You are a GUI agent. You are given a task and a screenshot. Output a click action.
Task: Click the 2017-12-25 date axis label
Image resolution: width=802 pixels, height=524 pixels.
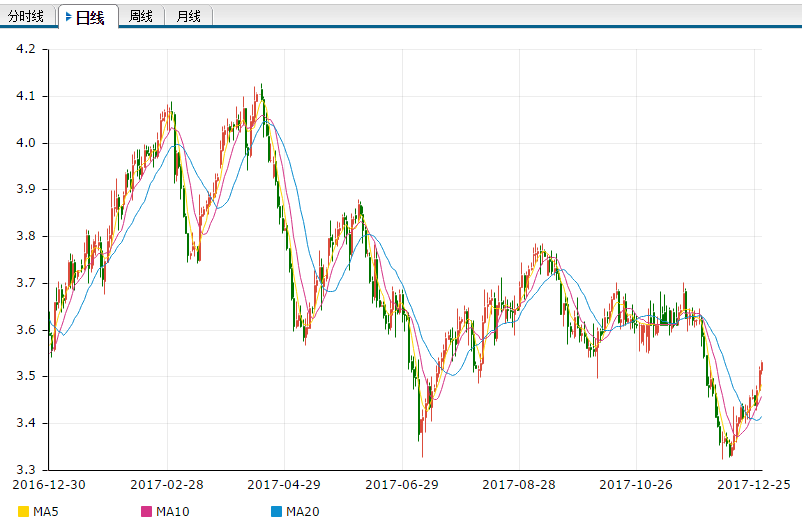[x=754, y=485]
